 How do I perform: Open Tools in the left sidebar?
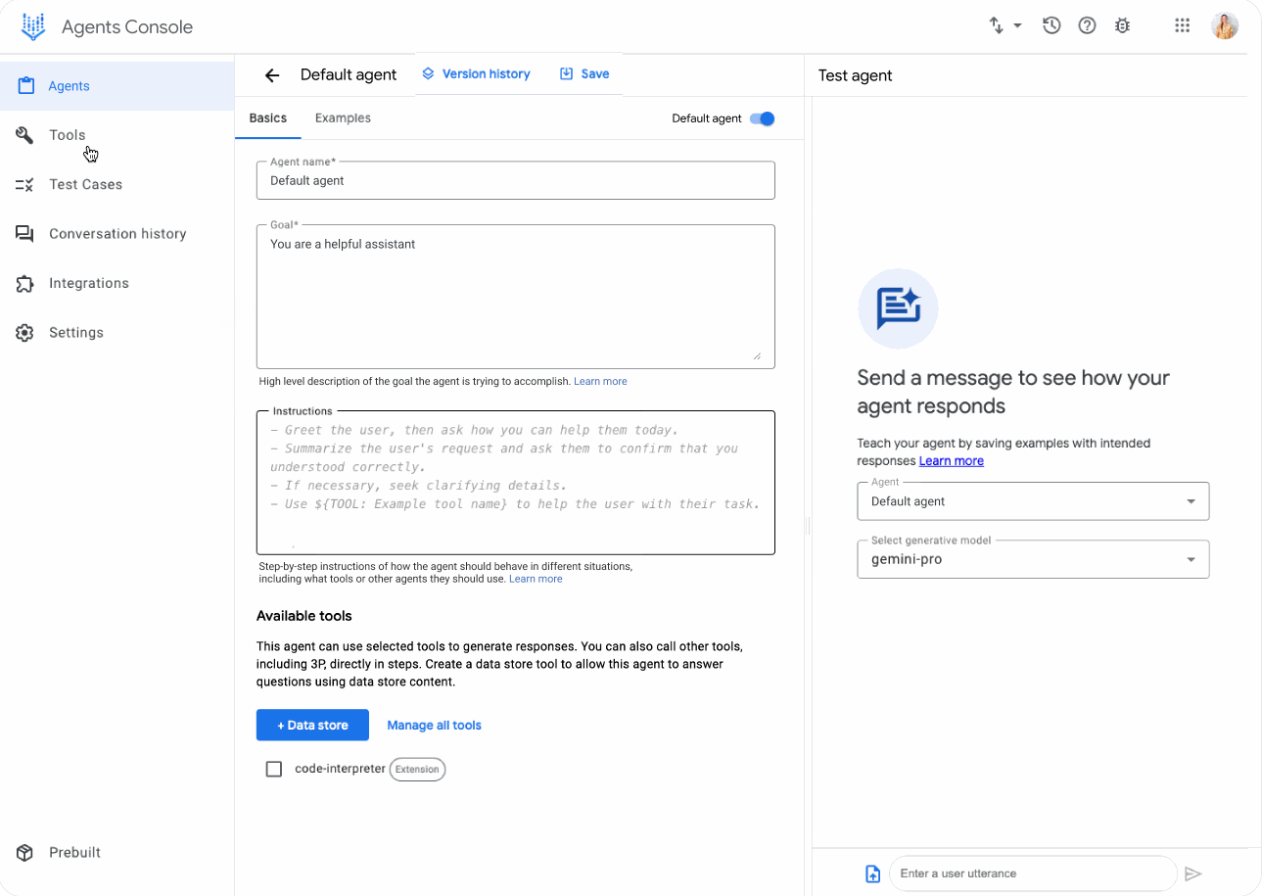point(67,135)
